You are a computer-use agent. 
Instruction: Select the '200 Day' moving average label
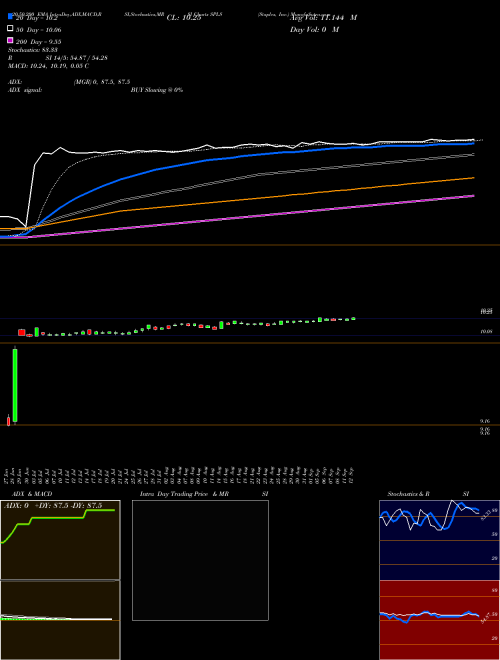click(x=38, y=42)
